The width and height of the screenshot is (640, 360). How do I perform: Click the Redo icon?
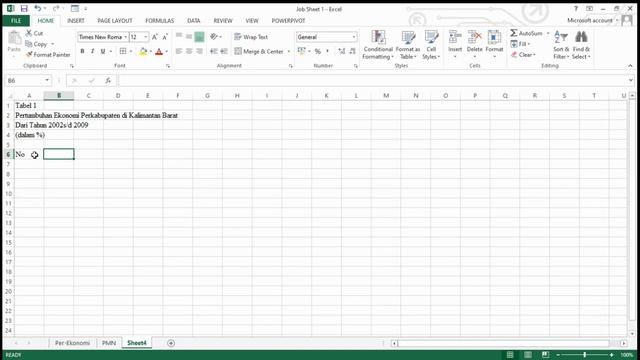56,9
